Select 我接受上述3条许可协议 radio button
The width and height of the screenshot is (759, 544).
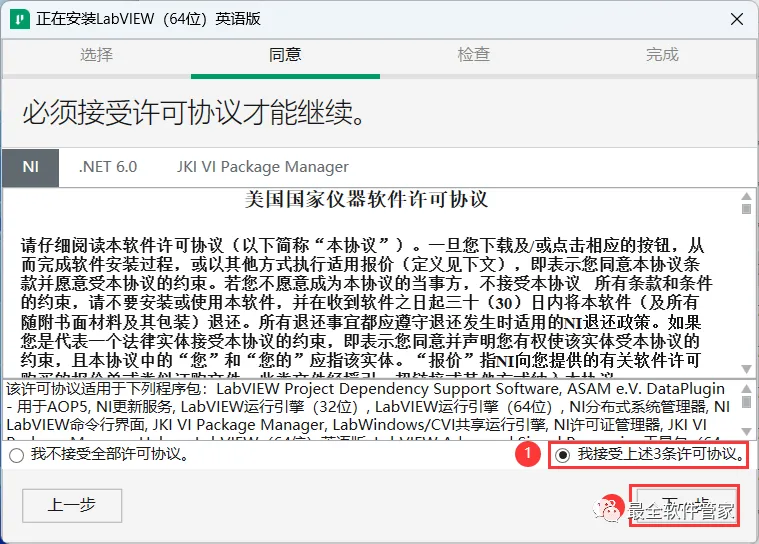coord(562,455)
